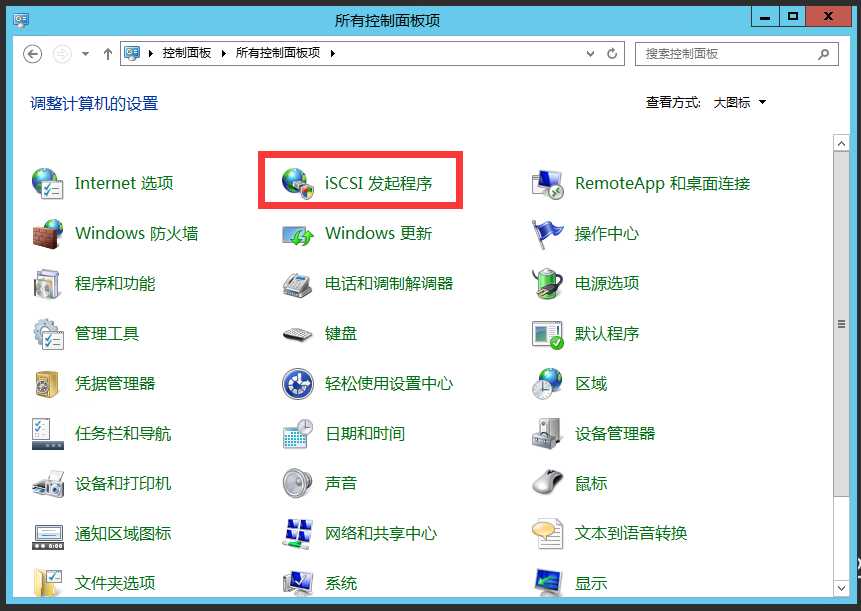Click the search magnifier icon

[x=823, y=54]
